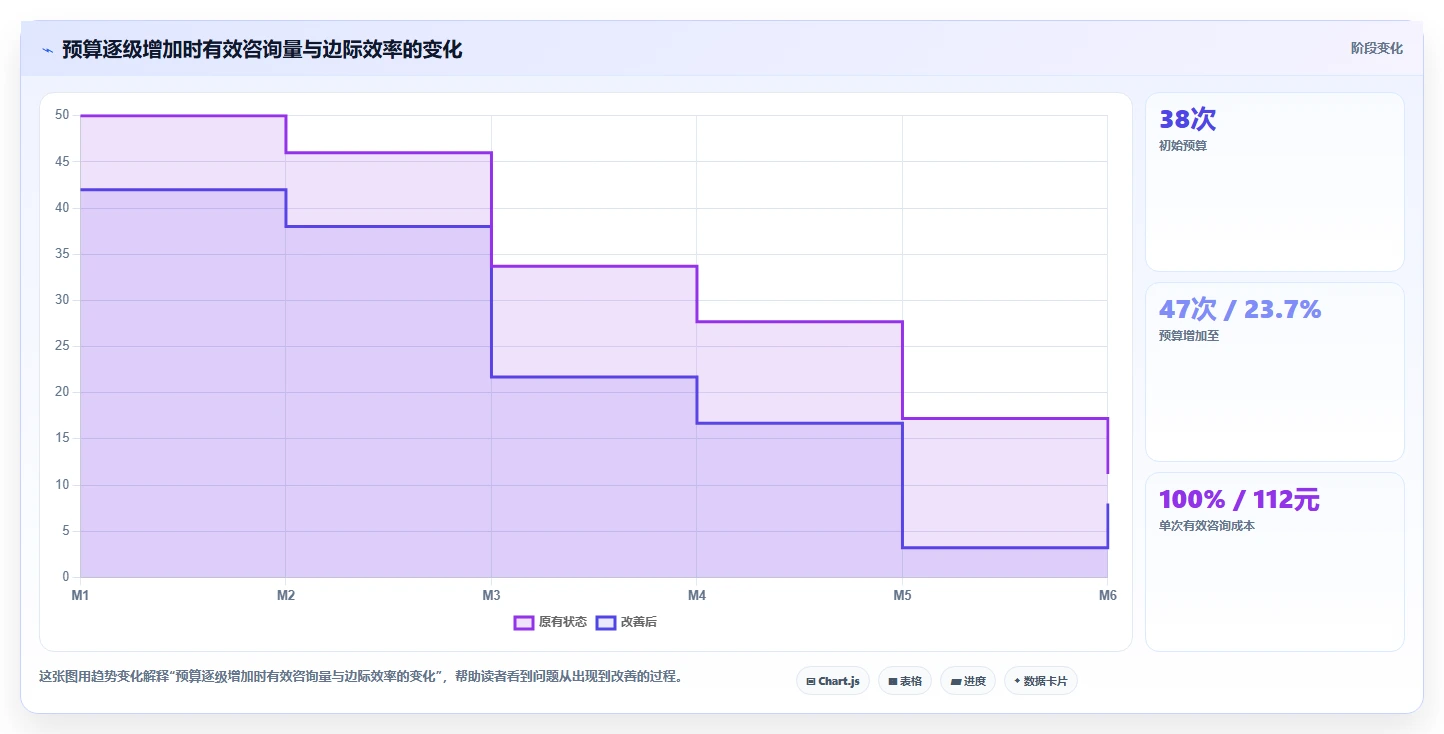This screenshot has height=734, width=1444.
Task: Click the M2 x-axis label
Action: click(x=286, y=596)
